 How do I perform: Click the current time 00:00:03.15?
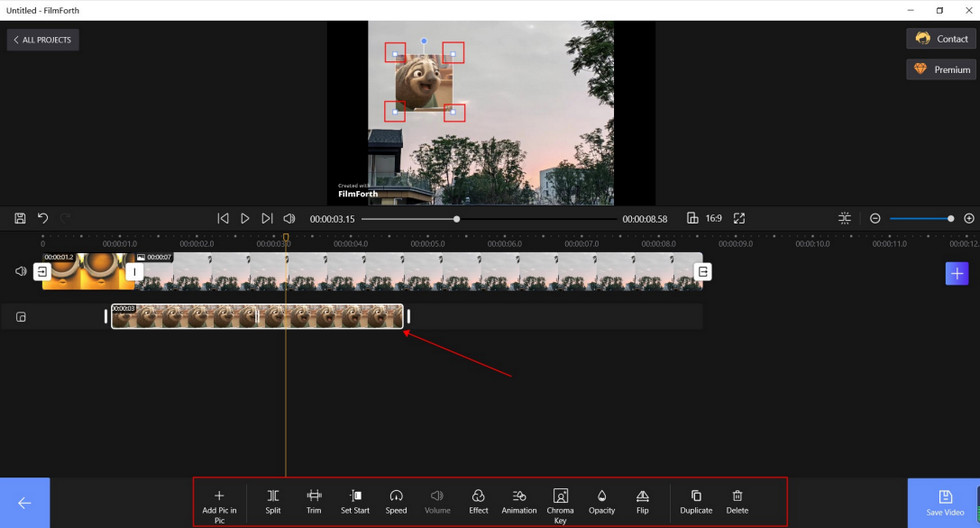click(x=332, y=219)
